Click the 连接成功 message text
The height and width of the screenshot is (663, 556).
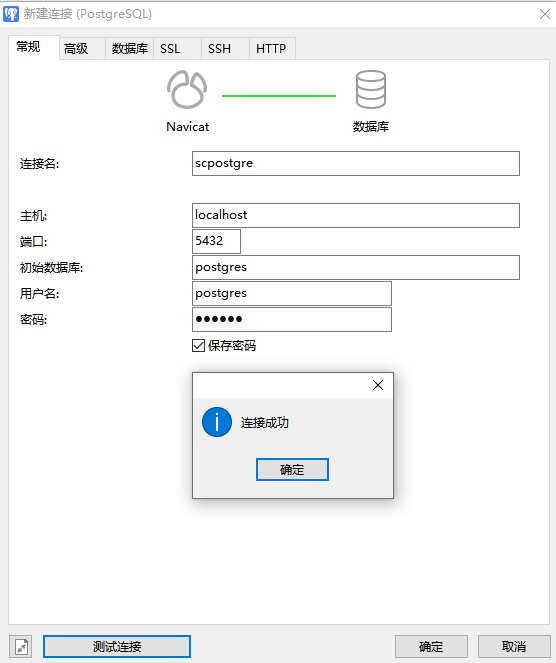(265, 422)
